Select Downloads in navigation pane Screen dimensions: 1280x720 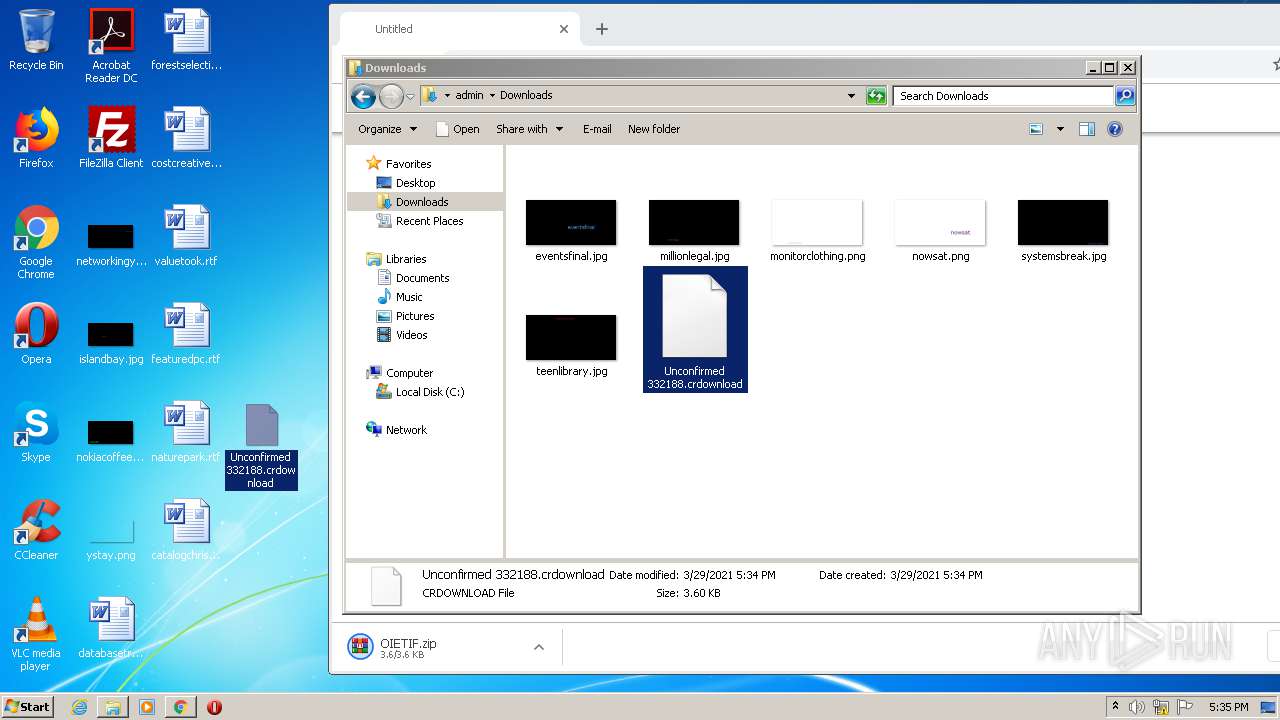pyautogui.click(x=422, y=202)
